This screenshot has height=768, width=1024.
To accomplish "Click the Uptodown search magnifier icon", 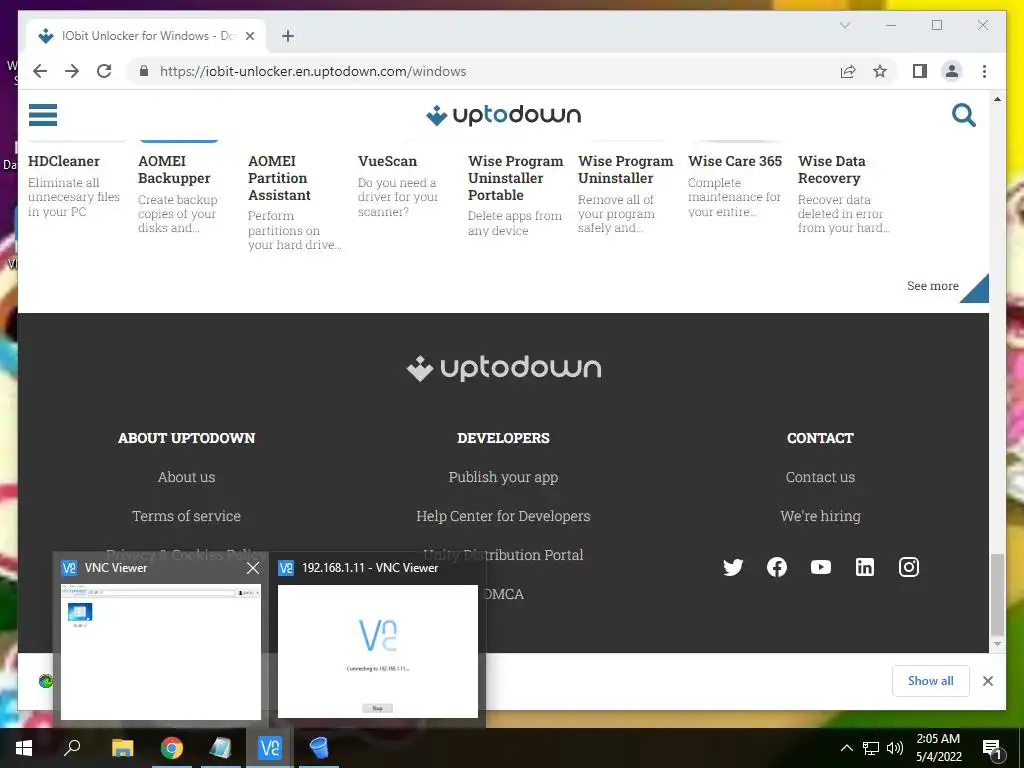I will click(963, 115).
